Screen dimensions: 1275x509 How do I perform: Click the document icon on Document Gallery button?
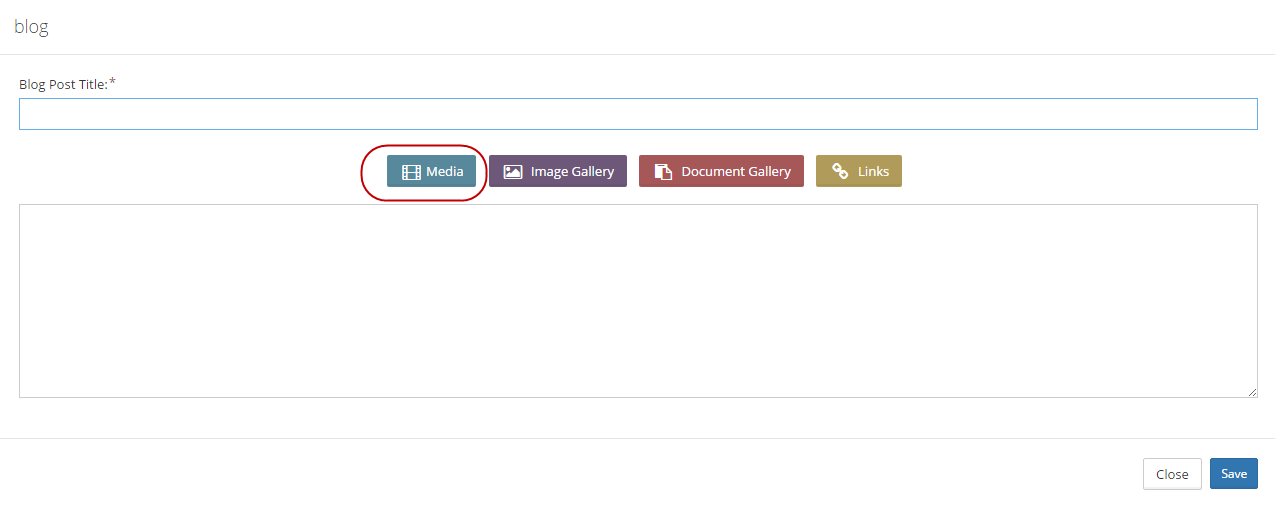(x=663, y=172)
